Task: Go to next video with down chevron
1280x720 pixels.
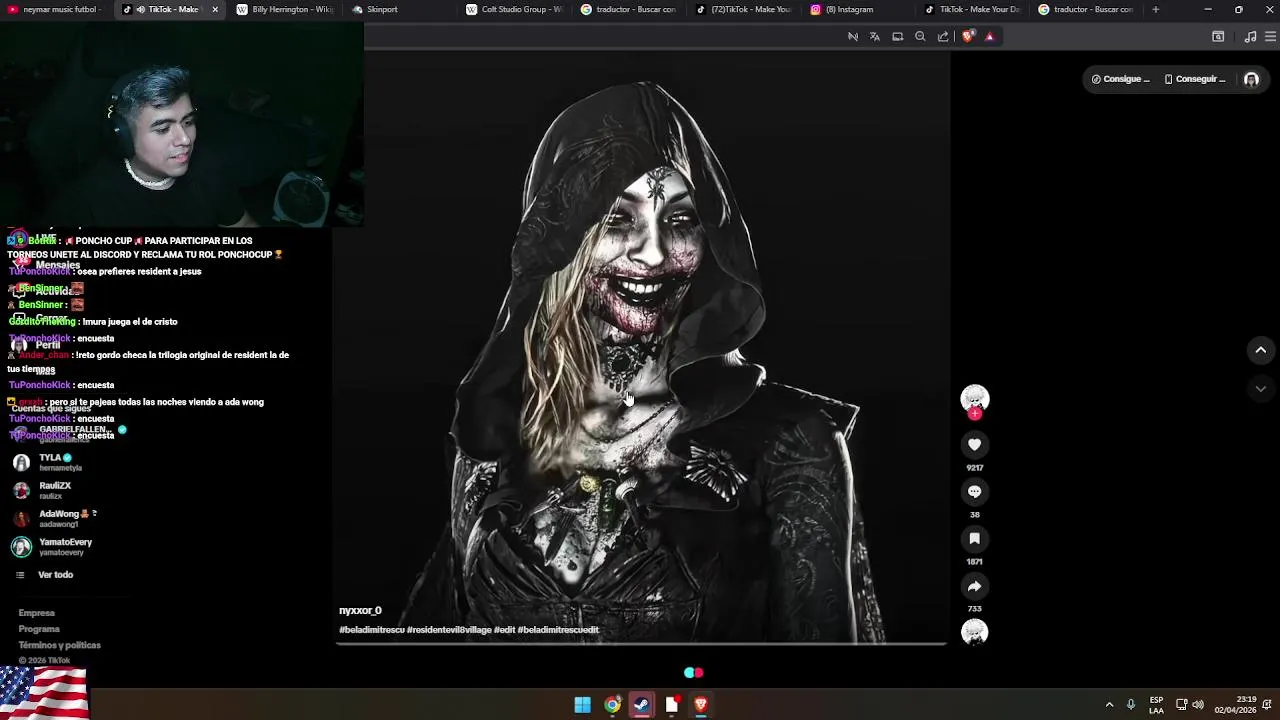Action: [1260, 388]
